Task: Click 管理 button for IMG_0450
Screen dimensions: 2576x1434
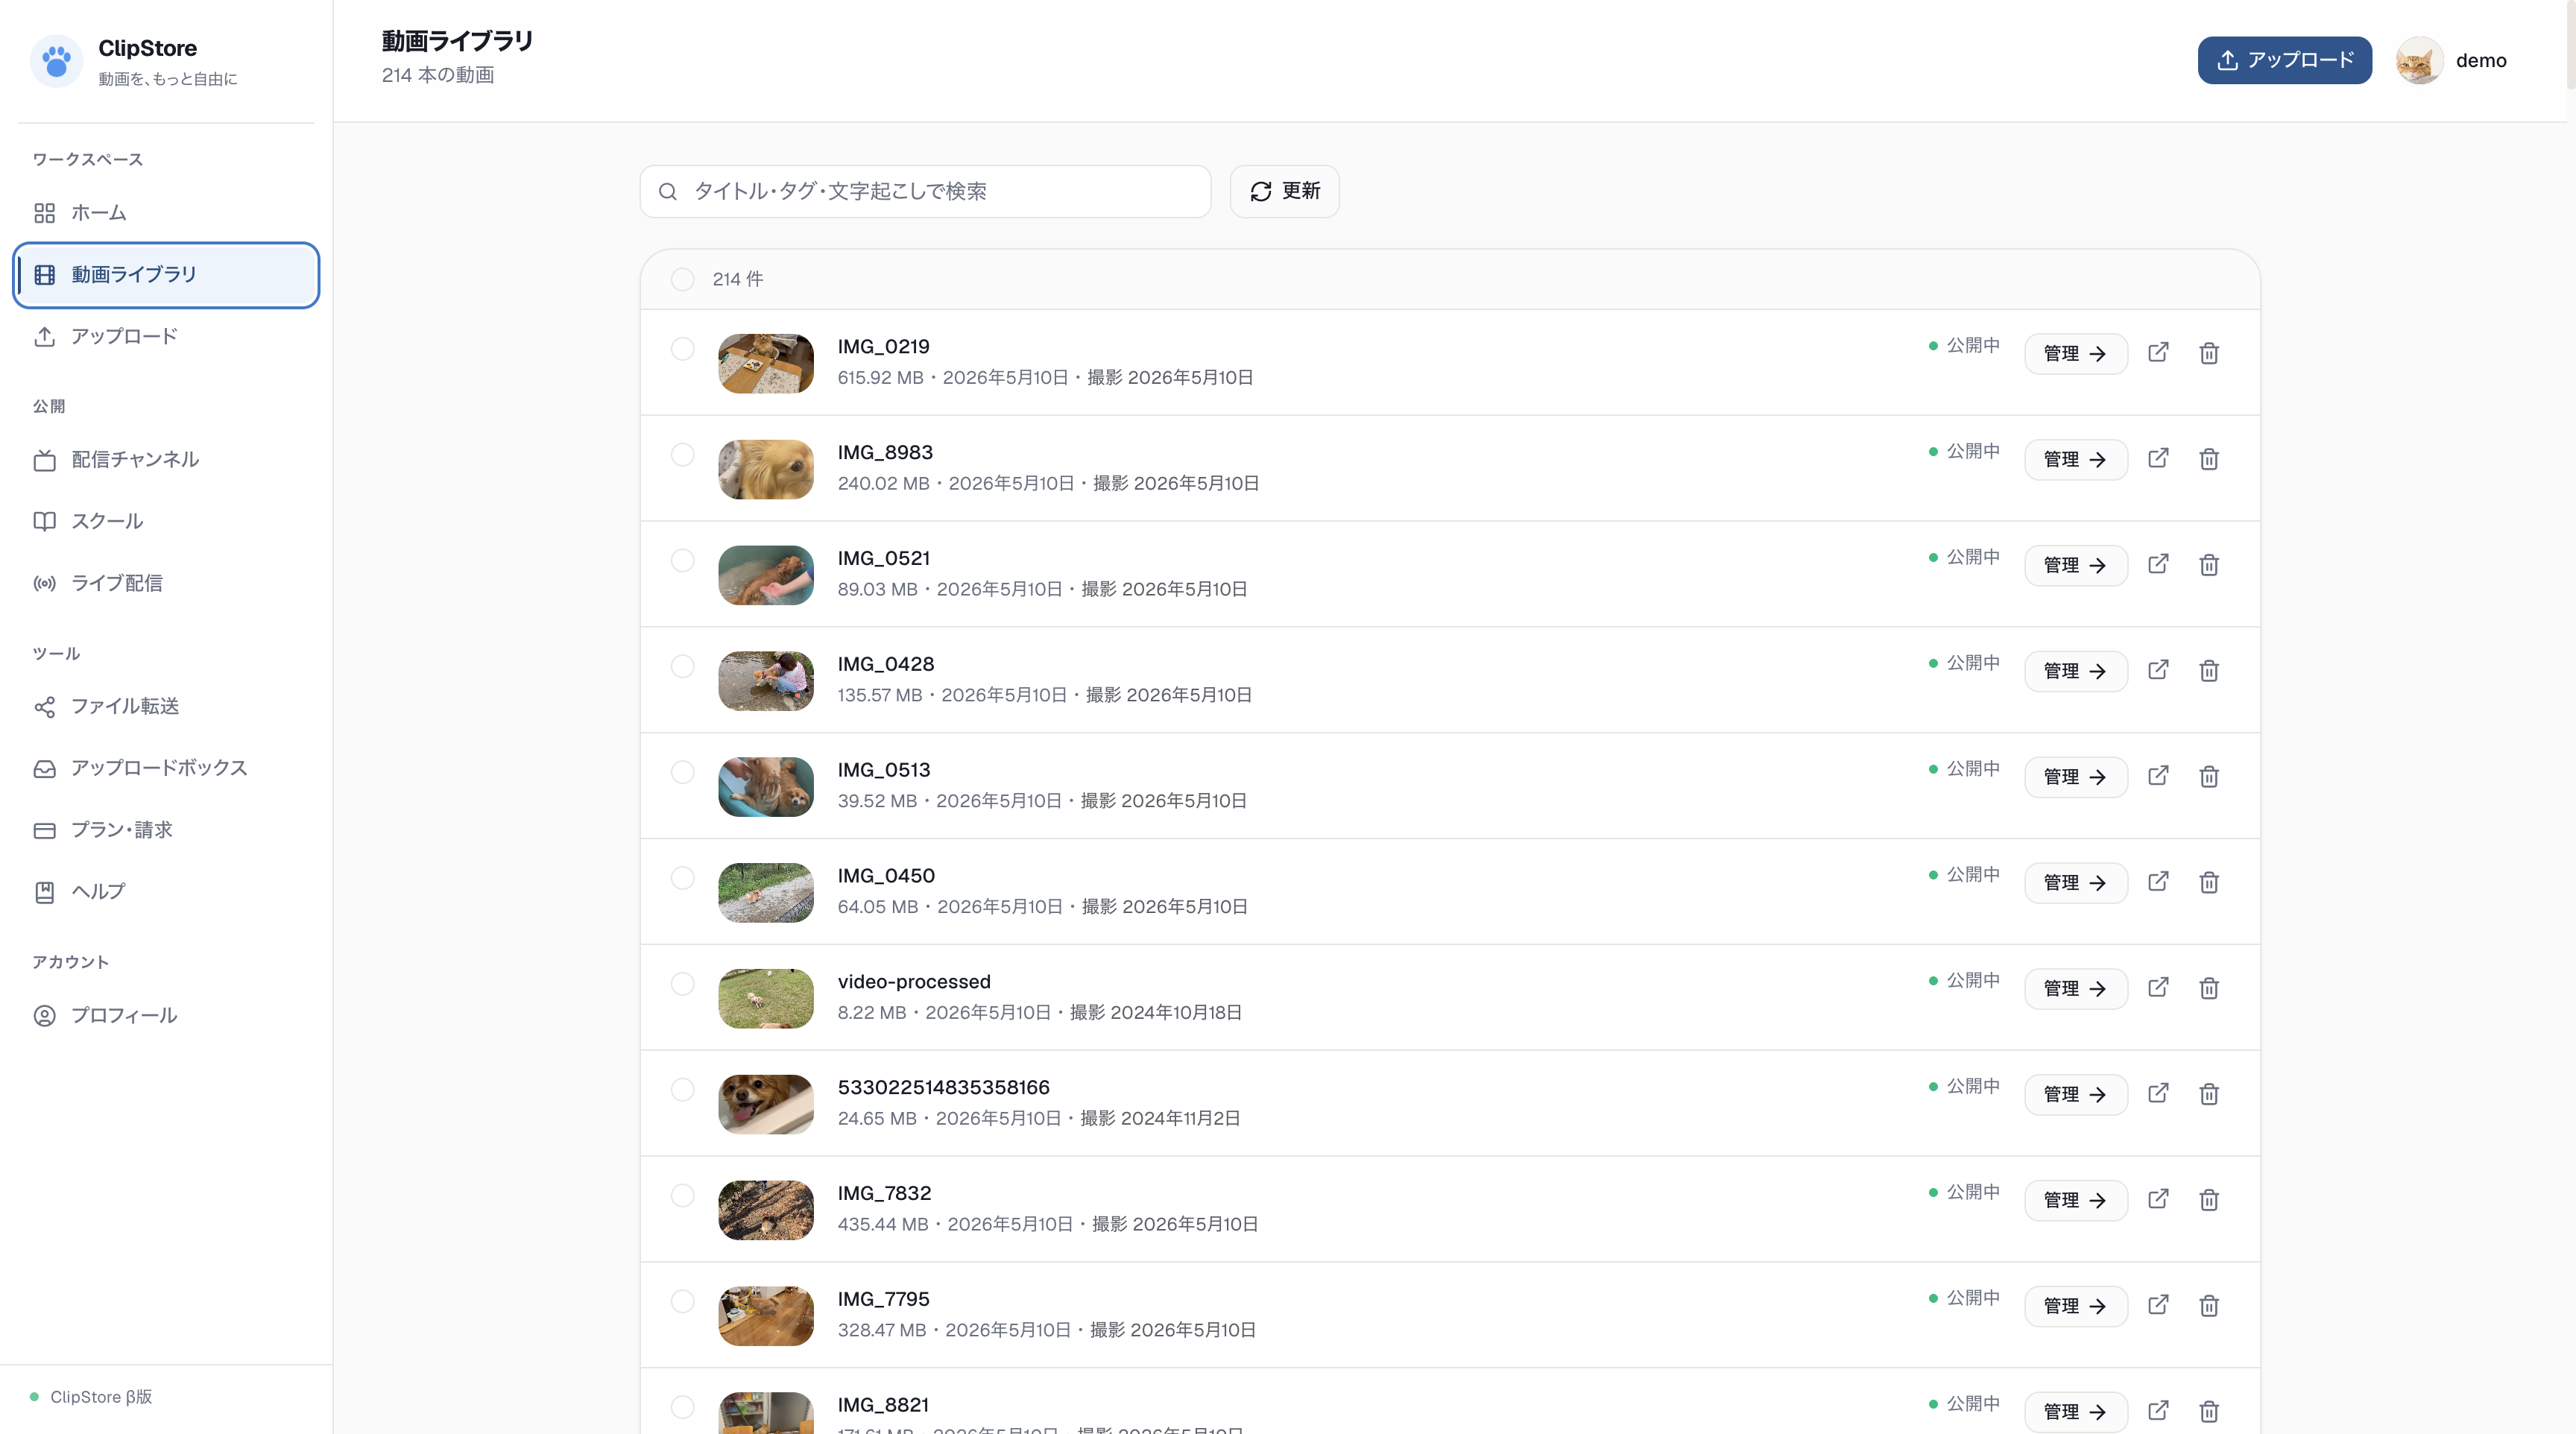Action: coord(2075,883)
